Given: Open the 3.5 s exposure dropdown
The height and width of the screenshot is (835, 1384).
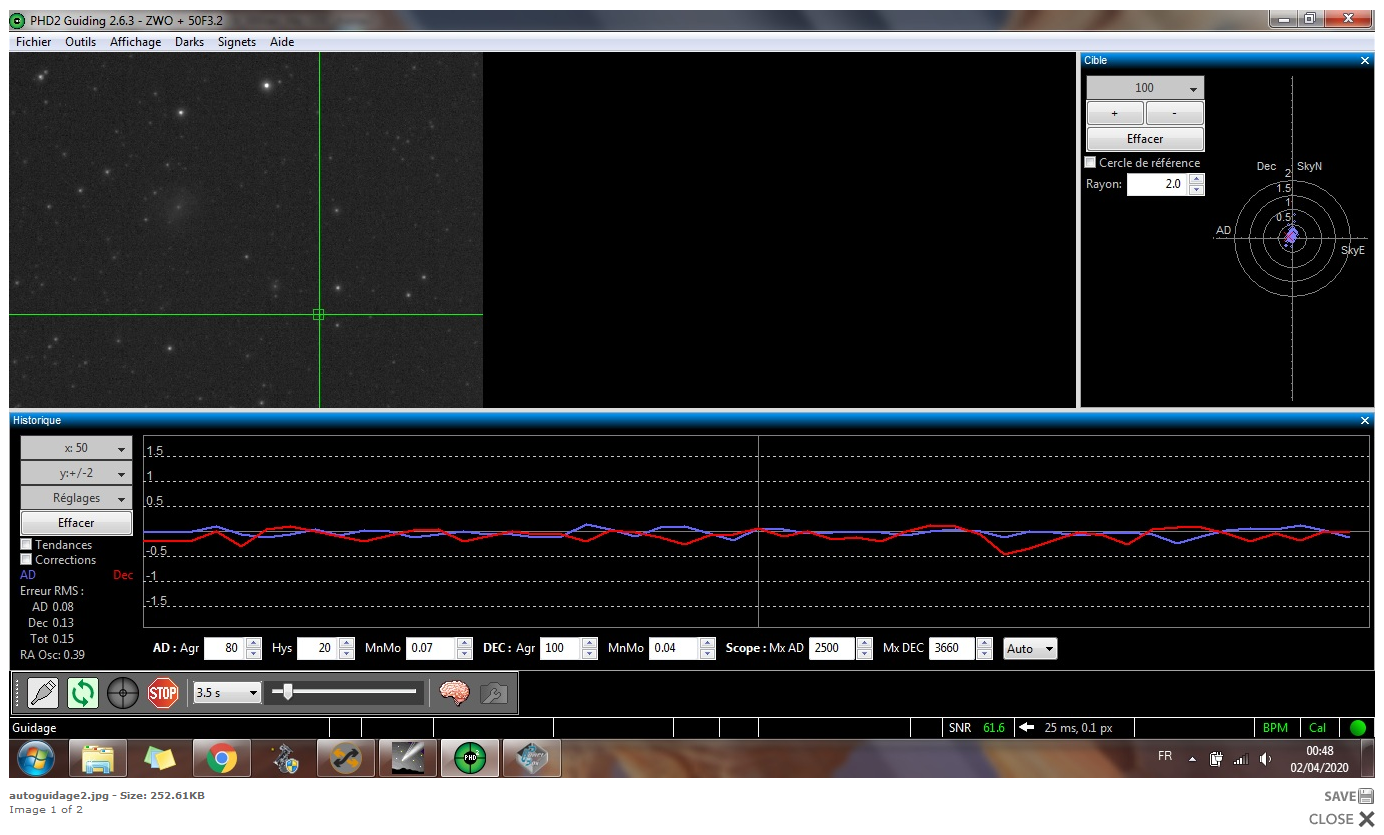Looking at the screenshot, I should tap(227, 692).
